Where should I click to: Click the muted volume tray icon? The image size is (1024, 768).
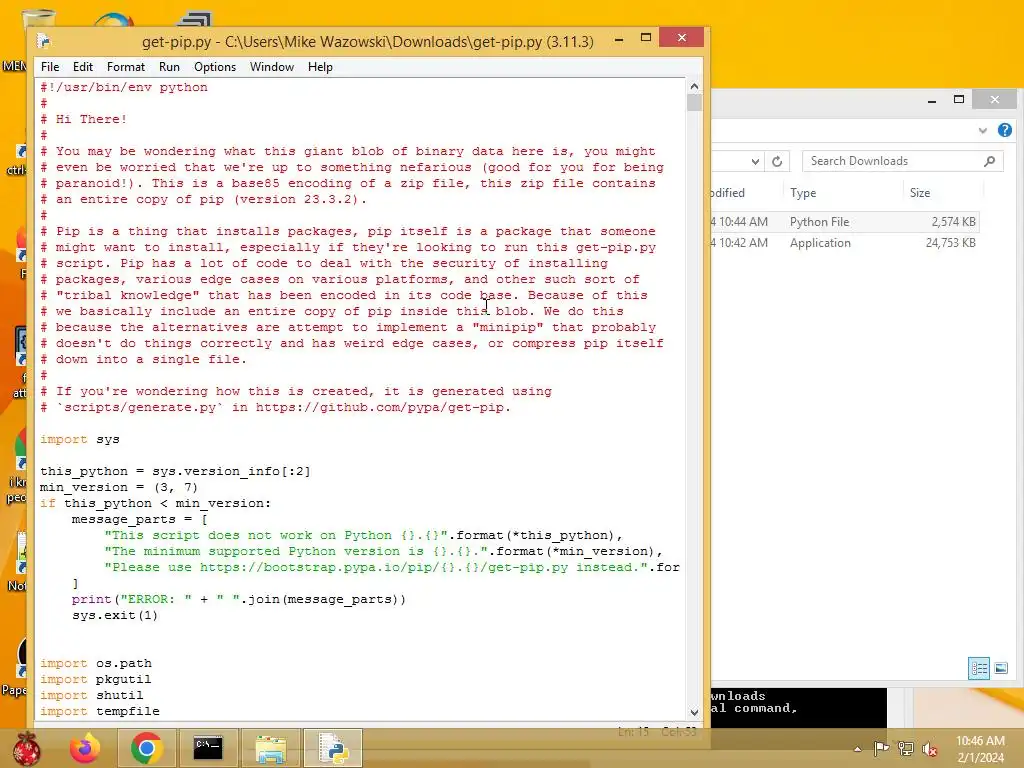pos(930,748)
